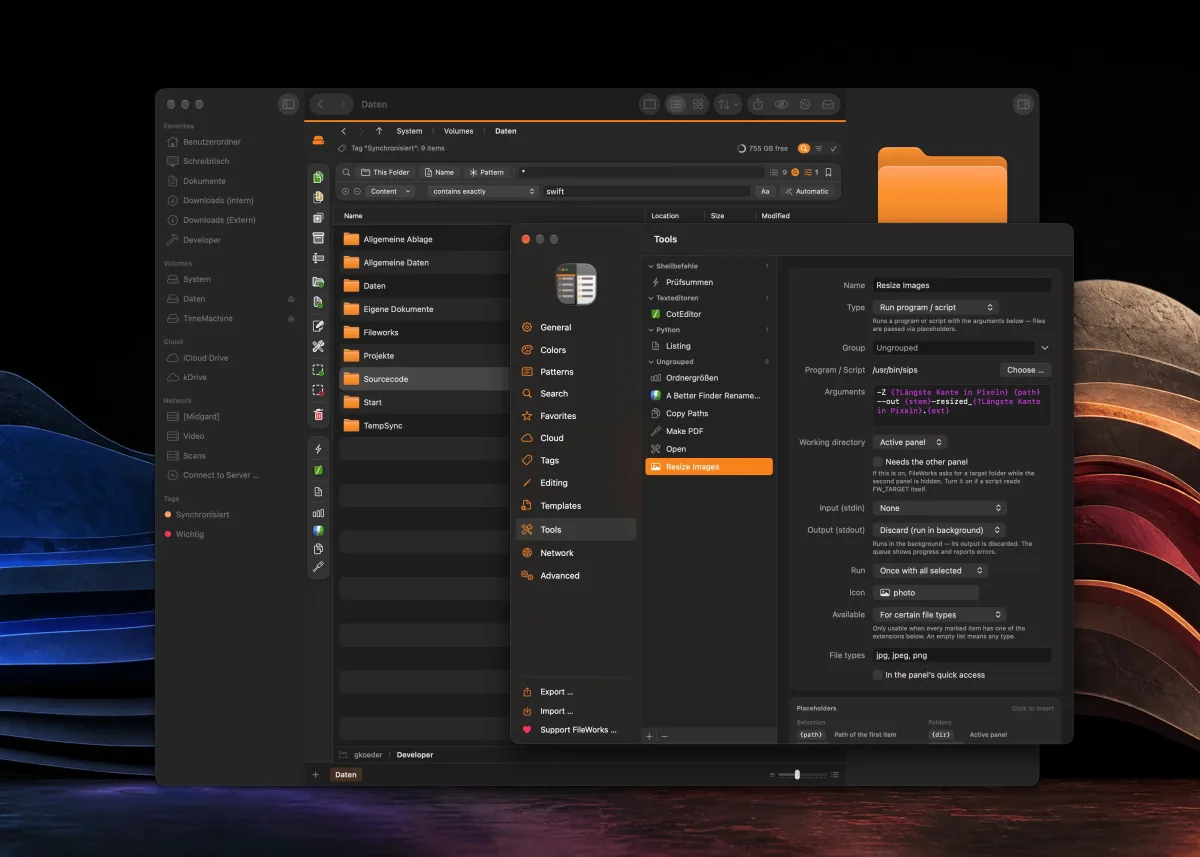
Task: Select the Listing tool in Python group
Action: [709, 346]
